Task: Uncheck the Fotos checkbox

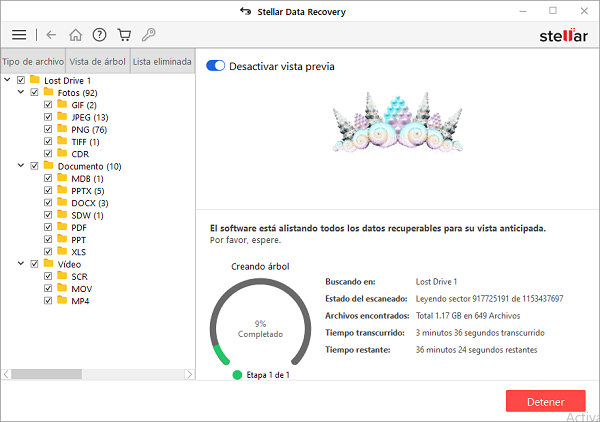Action: point(34,92)
